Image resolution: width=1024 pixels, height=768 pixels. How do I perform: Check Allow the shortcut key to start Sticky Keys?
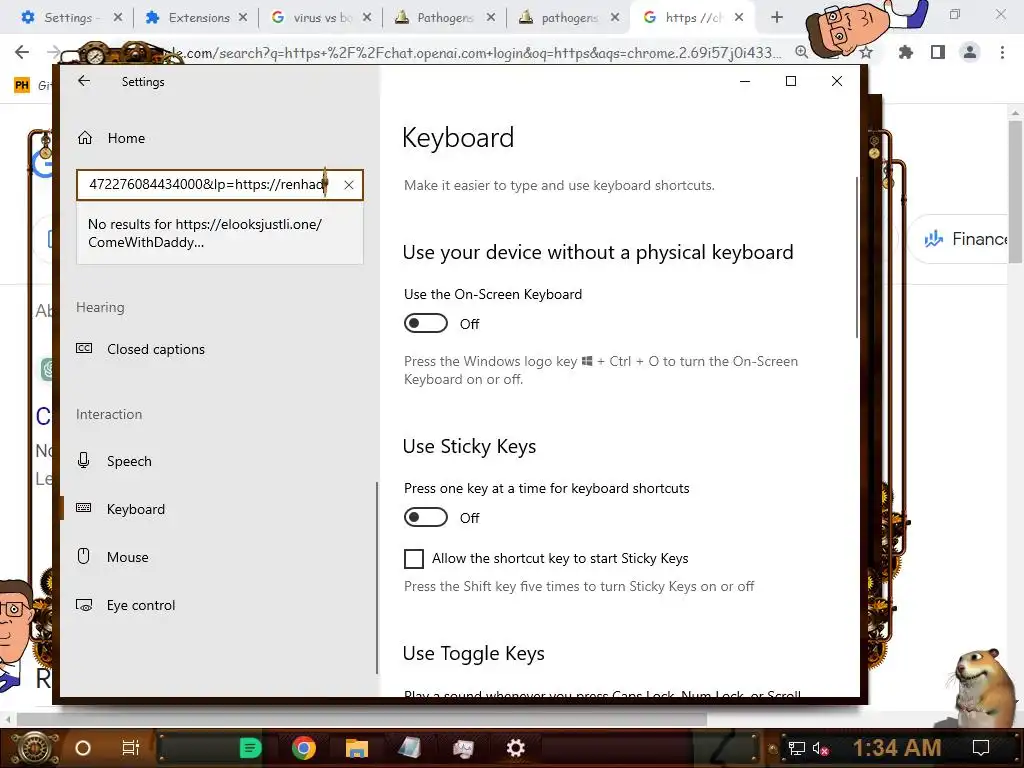414,559
